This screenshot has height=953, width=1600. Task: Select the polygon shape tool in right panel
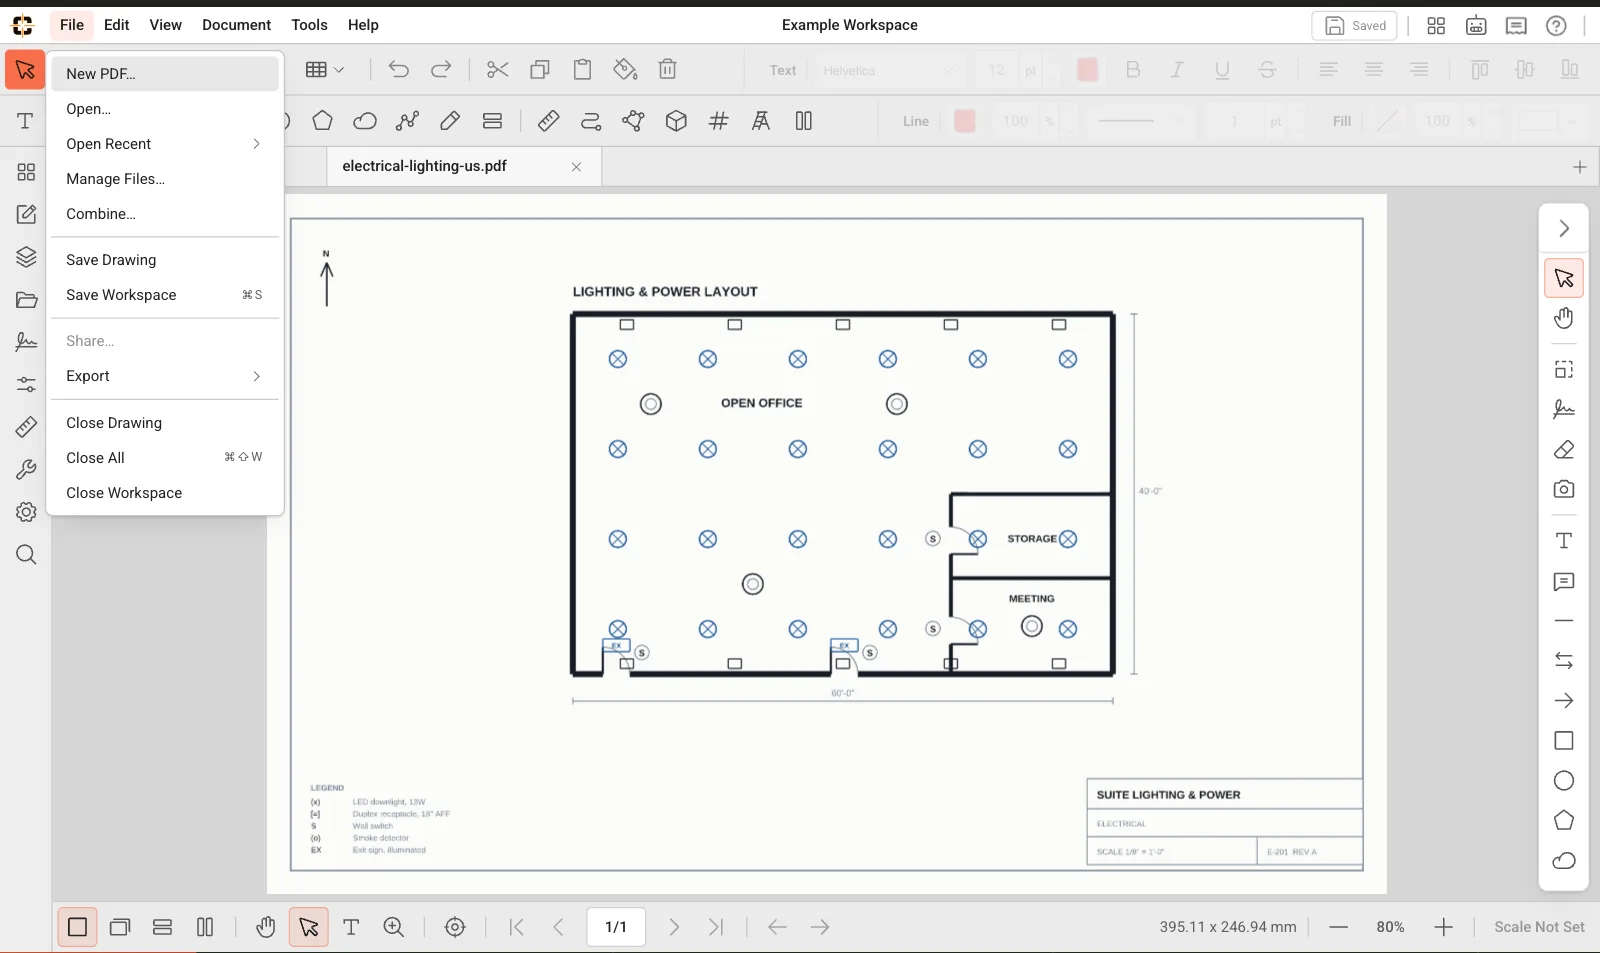[x=1564, y=821]
